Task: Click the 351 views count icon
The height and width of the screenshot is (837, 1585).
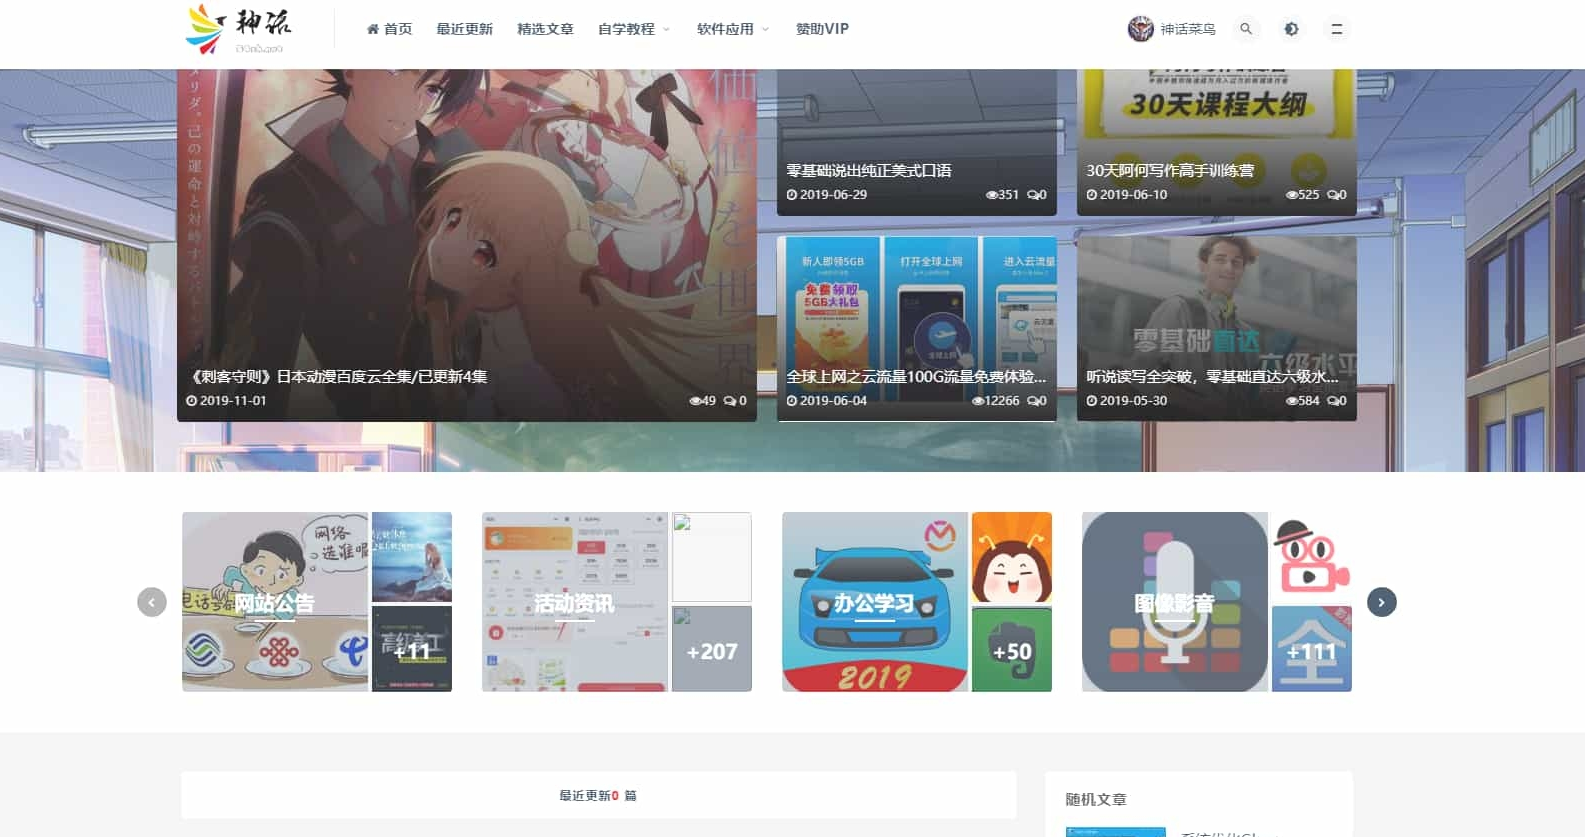Action: point(1002,194)
